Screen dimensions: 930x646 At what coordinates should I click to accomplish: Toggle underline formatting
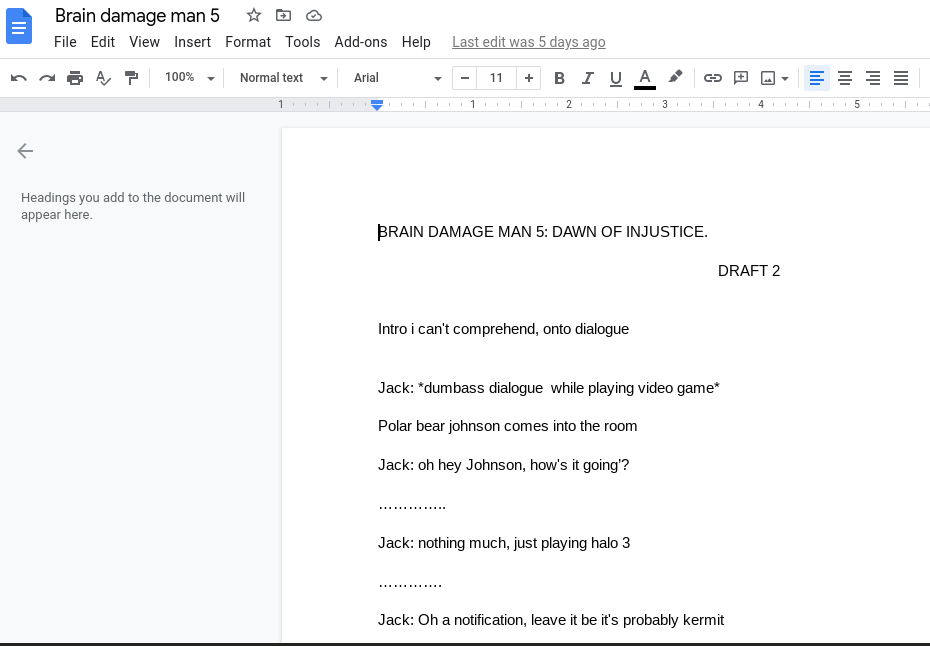pyautogui.click(x=616, y=78)
